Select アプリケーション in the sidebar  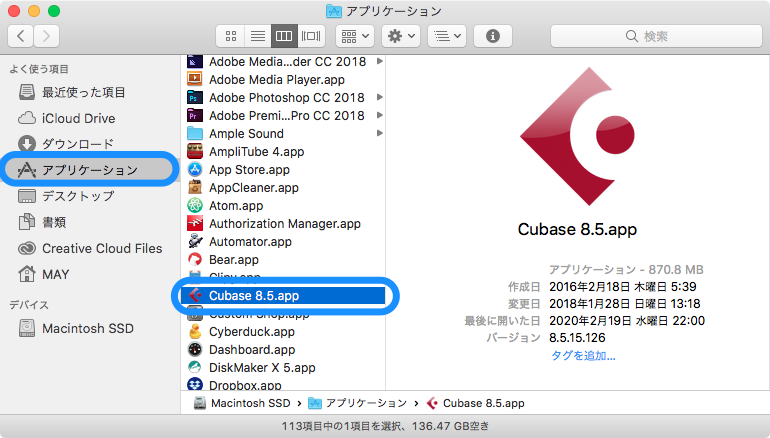(88, 170)
